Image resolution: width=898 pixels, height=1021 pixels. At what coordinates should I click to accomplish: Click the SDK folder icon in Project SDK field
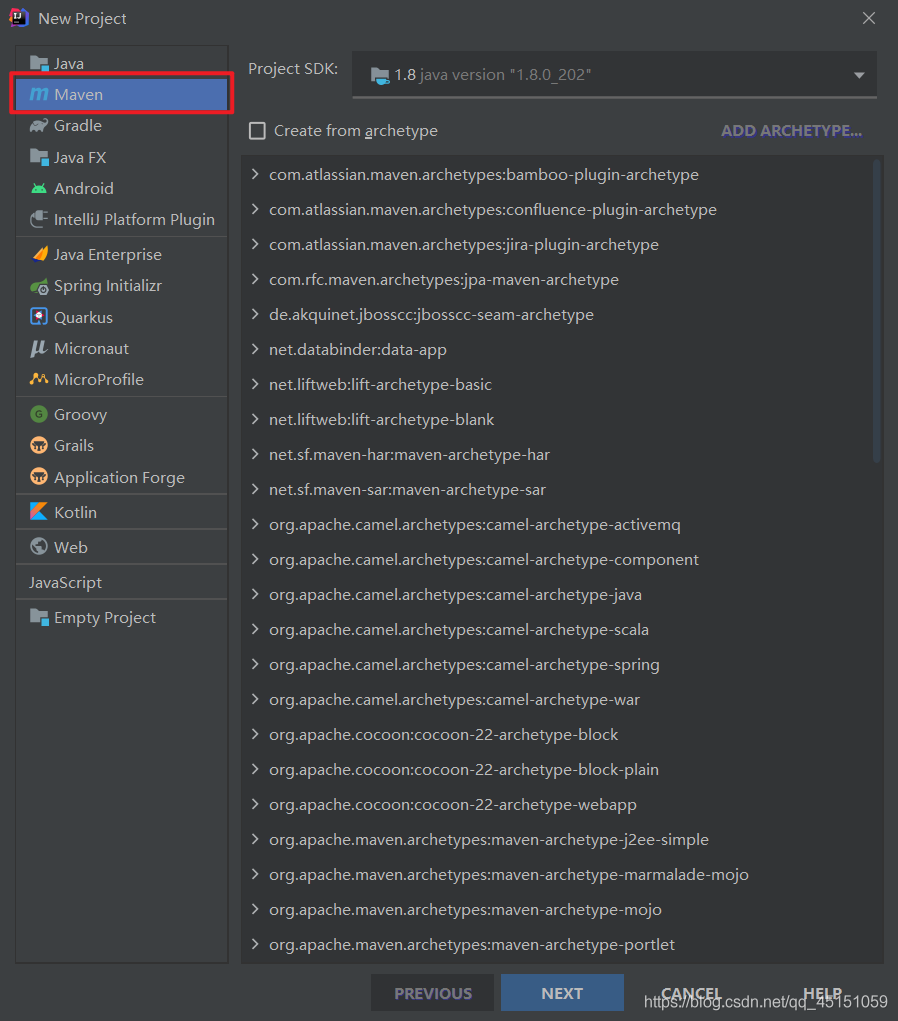380,75
